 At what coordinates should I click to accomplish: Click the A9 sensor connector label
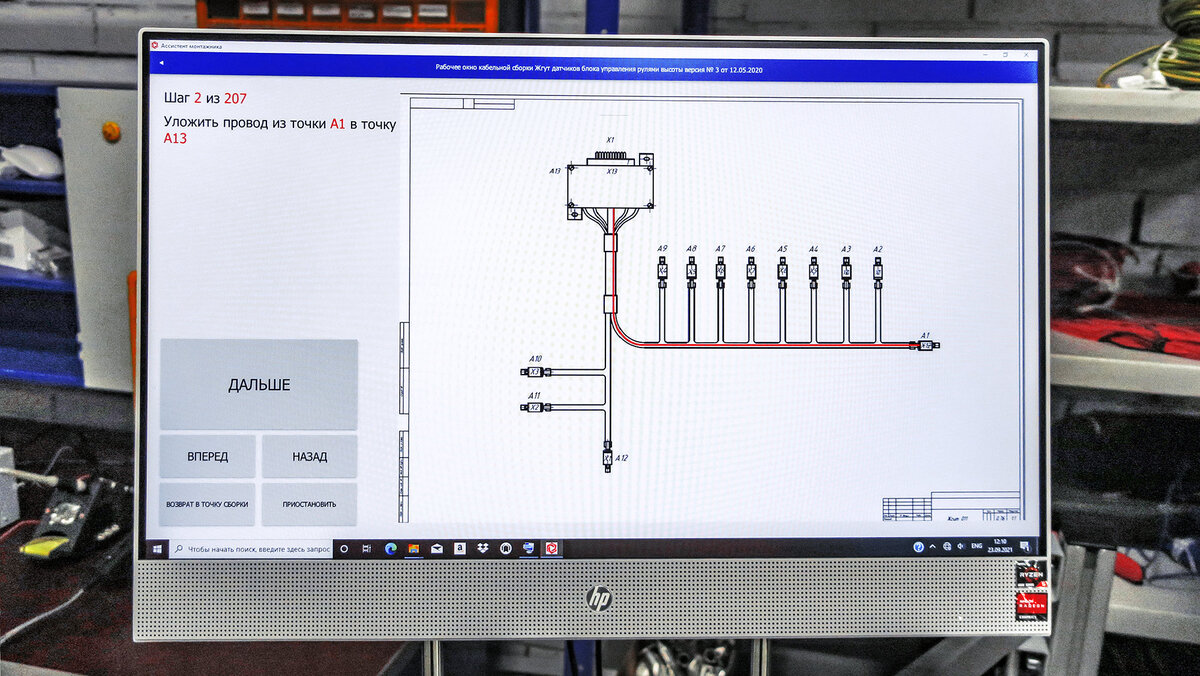pyautogui.click(x=662, y=249)
